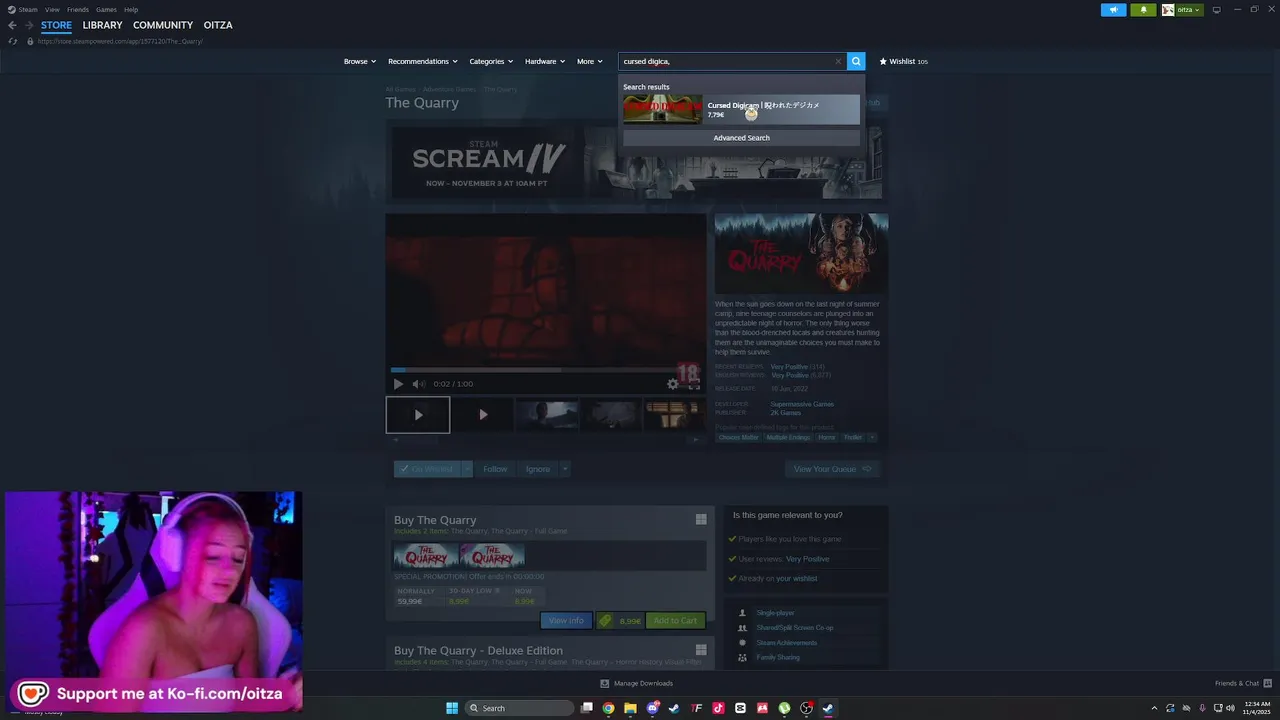This screenshot has height=720, width=1280.
Task: Open Discord from taskbar
Action: (652, 708)
